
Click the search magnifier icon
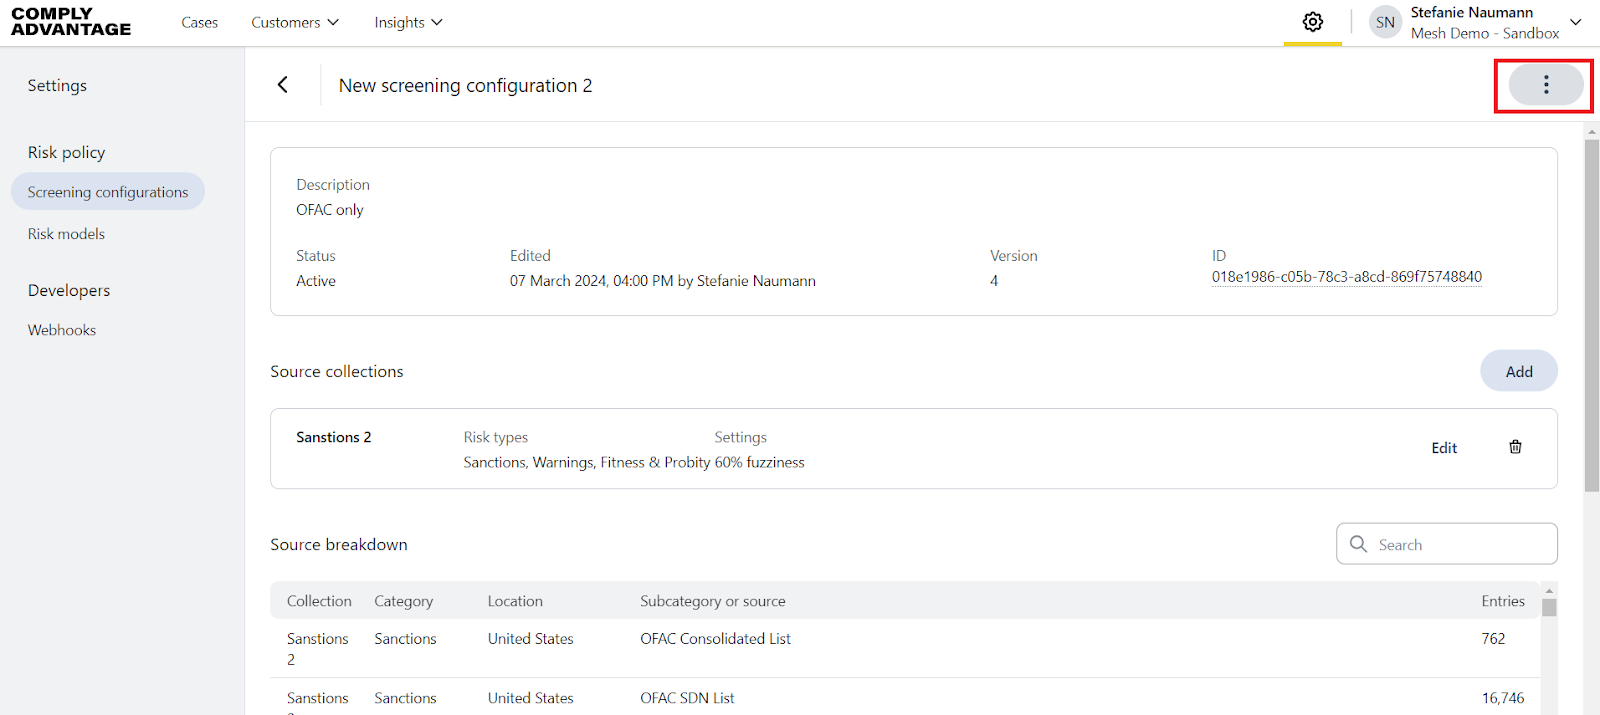(x=1358, y=544)
